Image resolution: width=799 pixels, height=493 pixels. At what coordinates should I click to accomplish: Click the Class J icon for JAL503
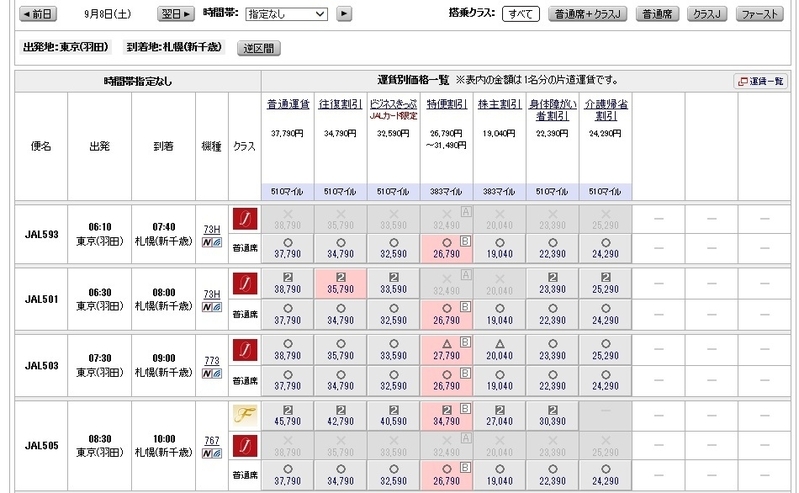click(x=245, y=350)
